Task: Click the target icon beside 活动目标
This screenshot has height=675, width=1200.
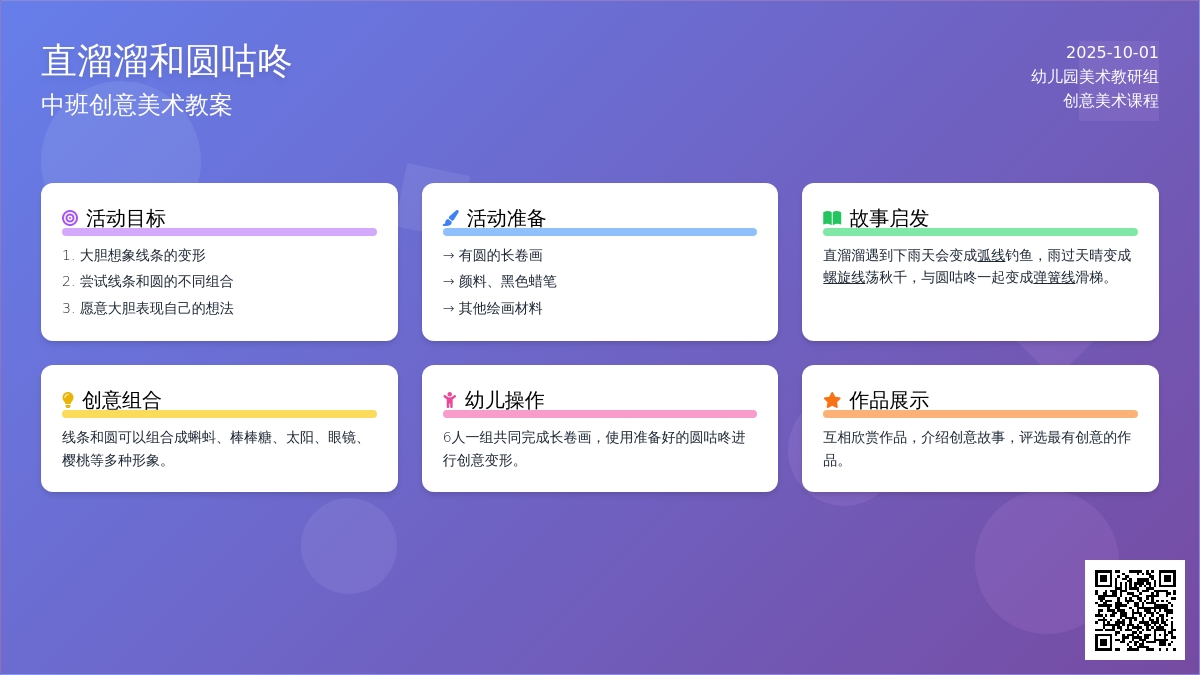Action: pos(70,218)
